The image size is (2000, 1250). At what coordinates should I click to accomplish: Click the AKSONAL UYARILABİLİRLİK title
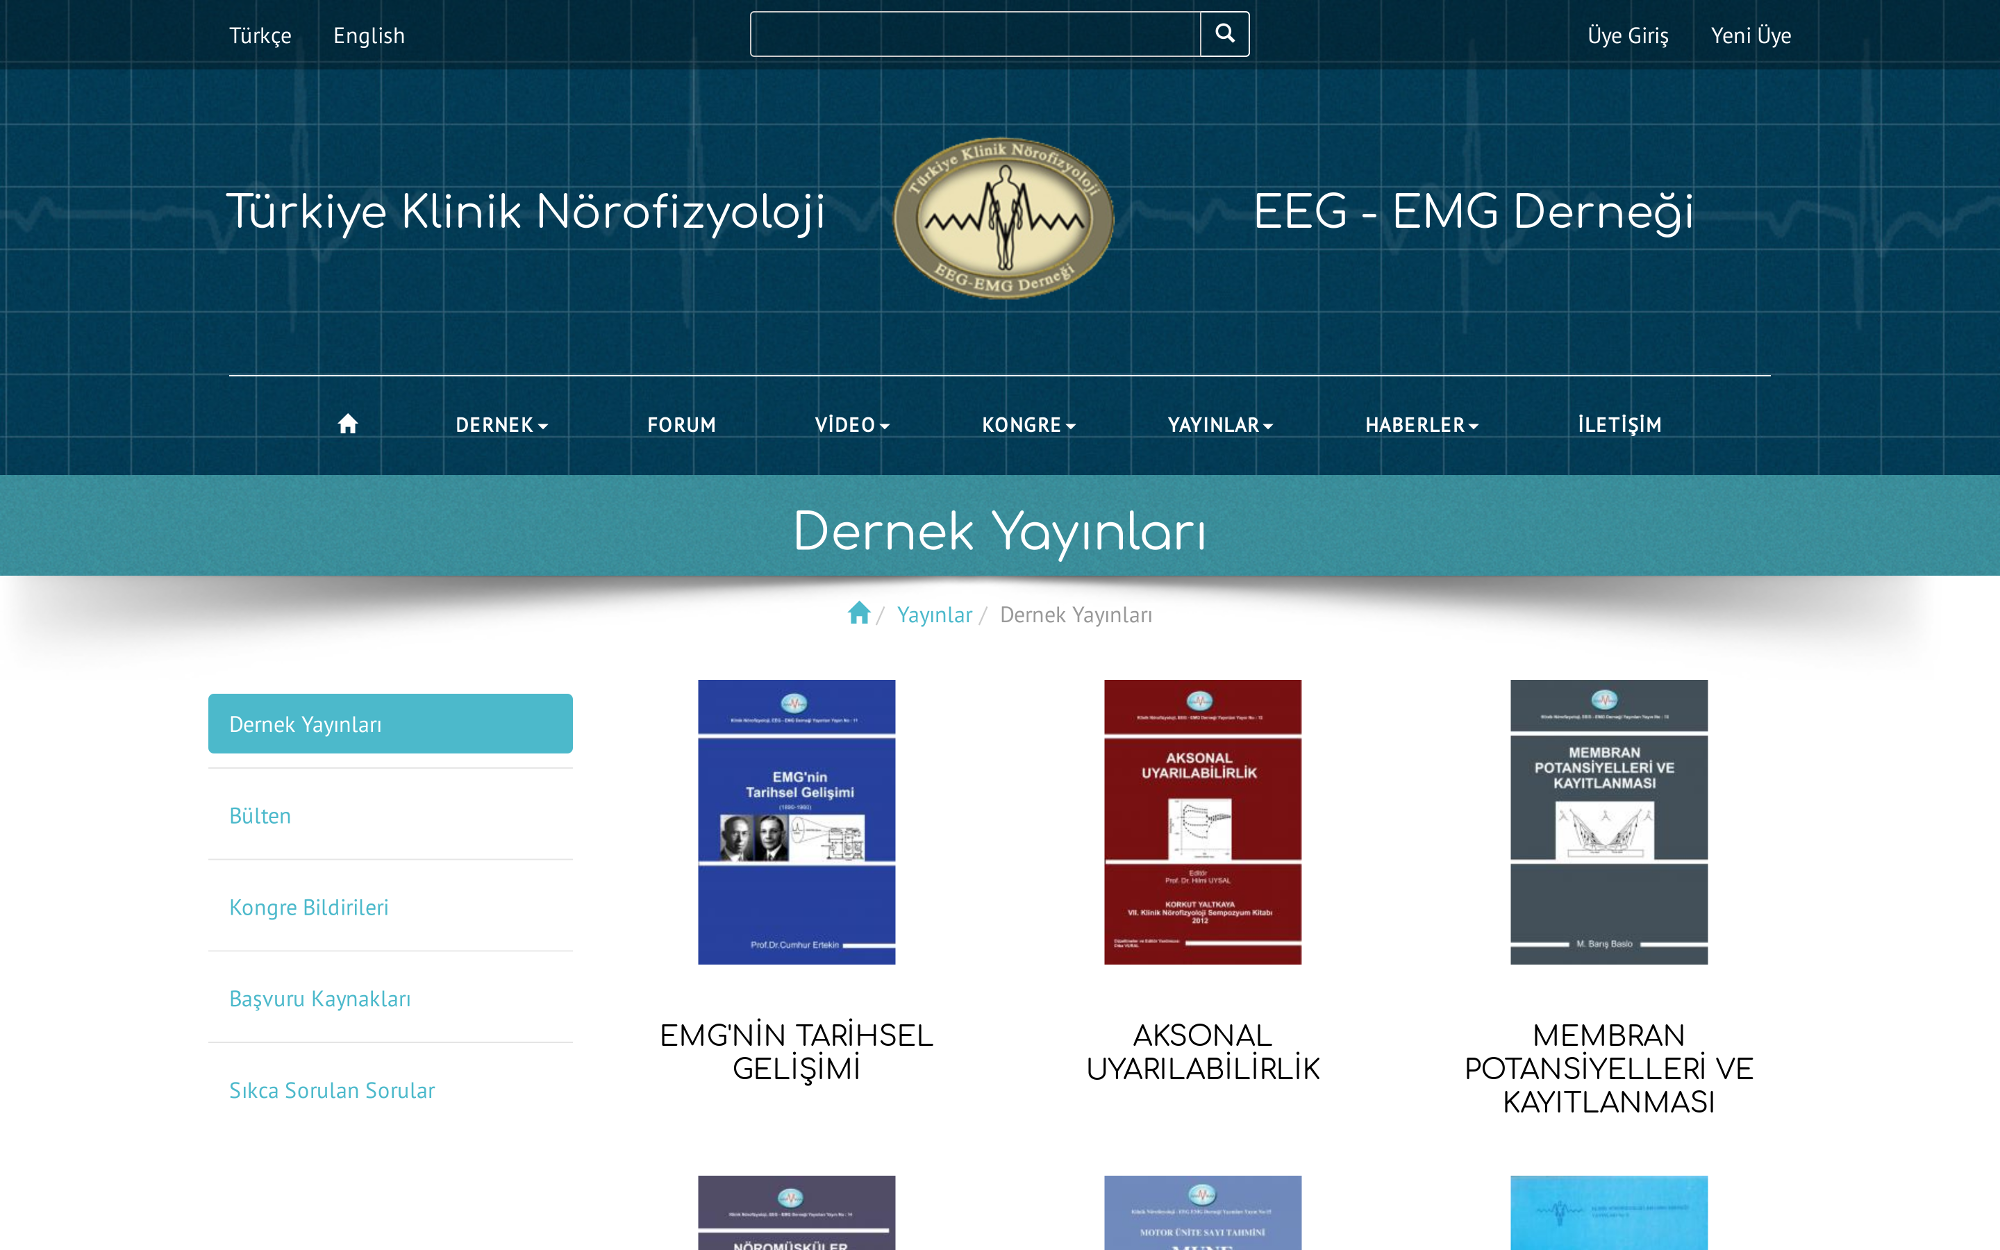click(1203, 1052)
